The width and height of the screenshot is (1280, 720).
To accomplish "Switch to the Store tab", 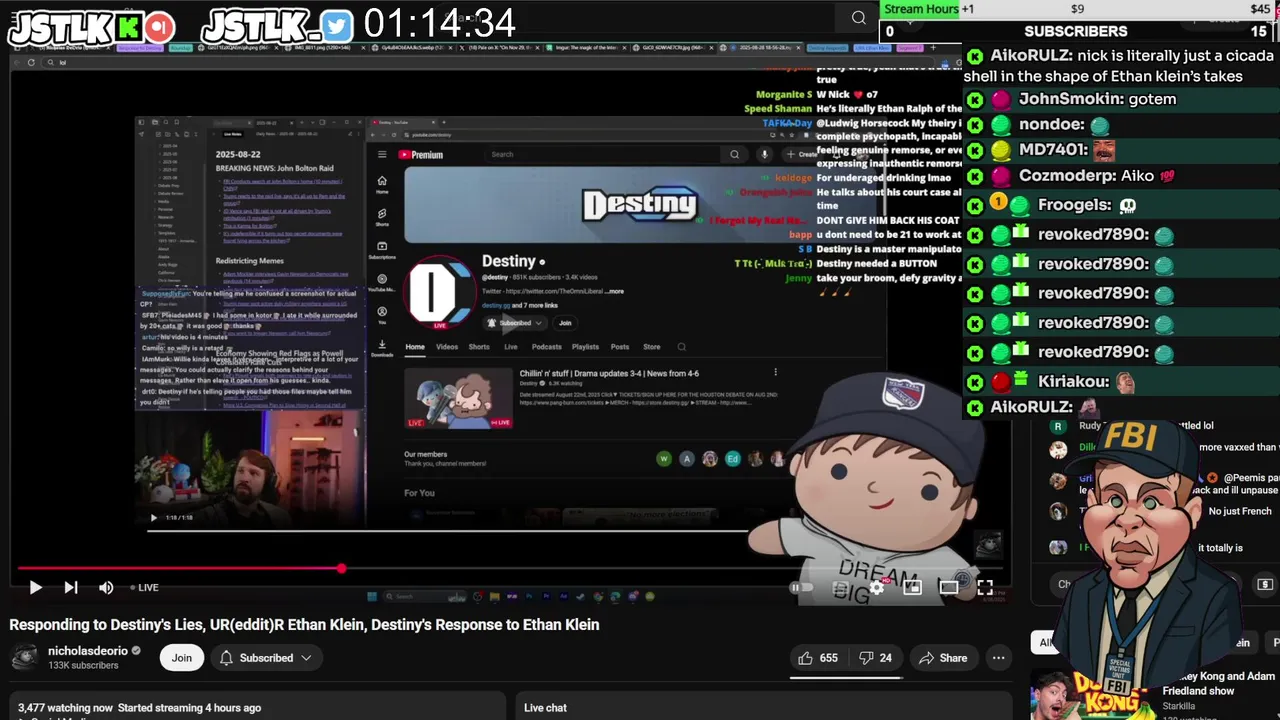I will coord(652,347).
